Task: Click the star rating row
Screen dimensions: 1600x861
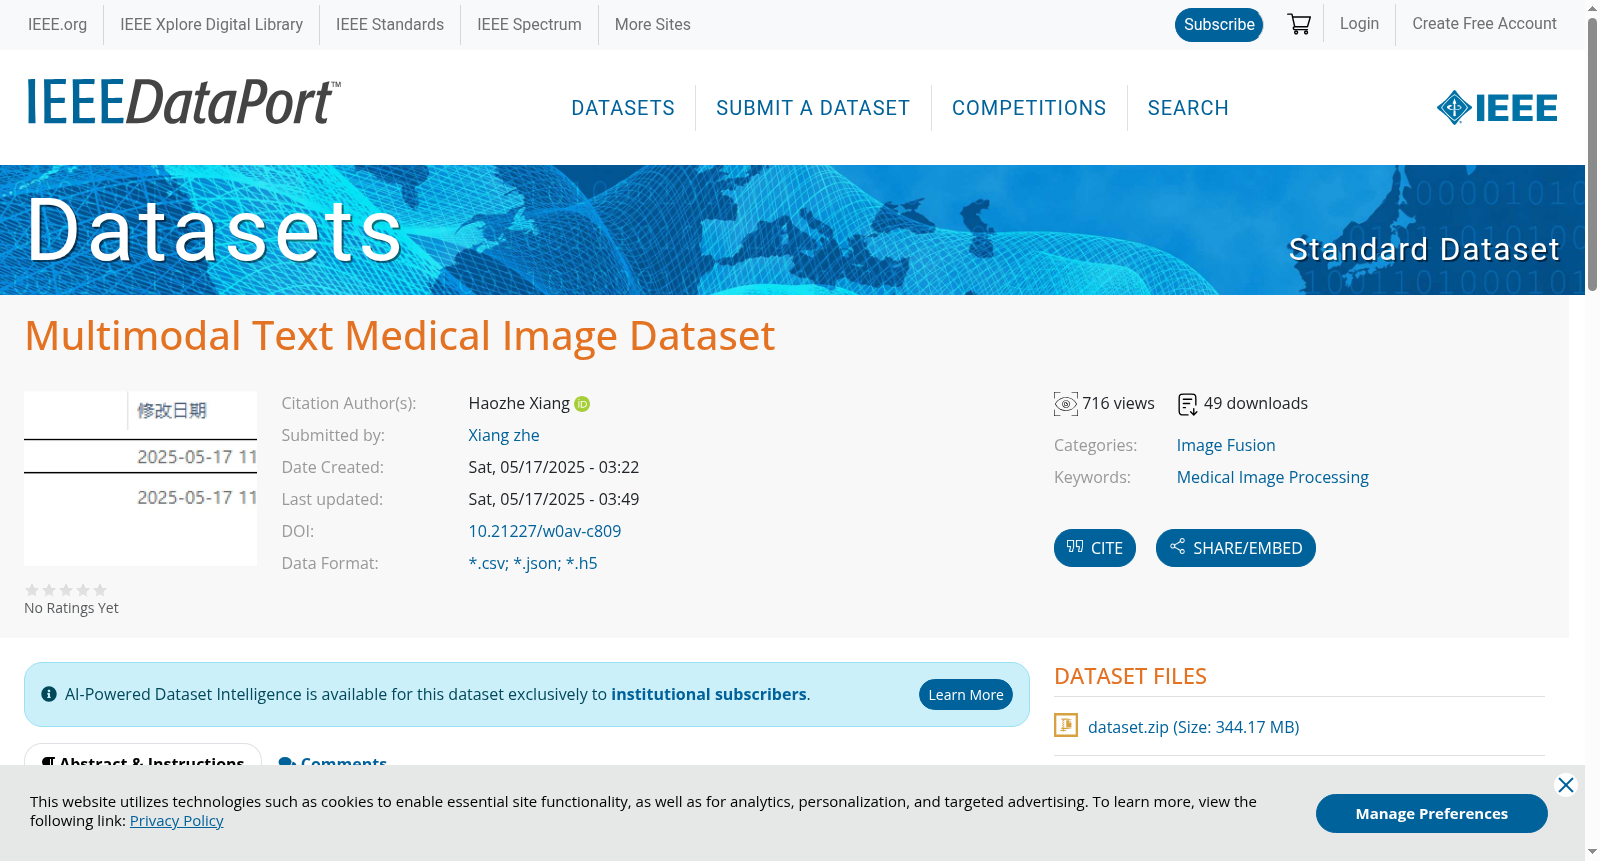Action: click(x=66, y=590)
